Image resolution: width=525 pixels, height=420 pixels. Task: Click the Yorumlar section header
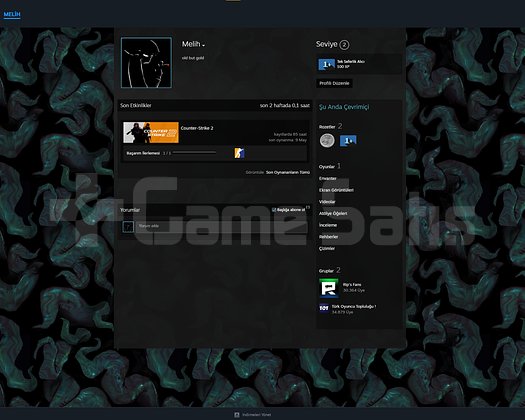130,210
